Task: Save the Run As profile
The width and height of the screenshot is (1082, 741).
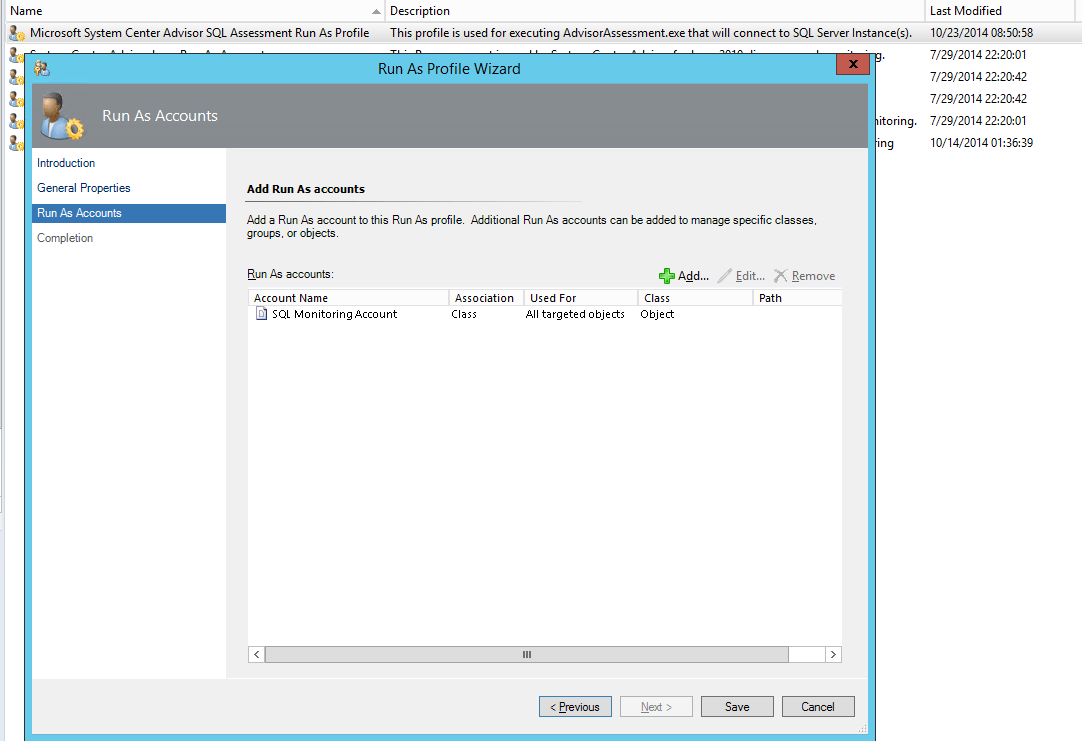Action: click(x=736, y=706)
